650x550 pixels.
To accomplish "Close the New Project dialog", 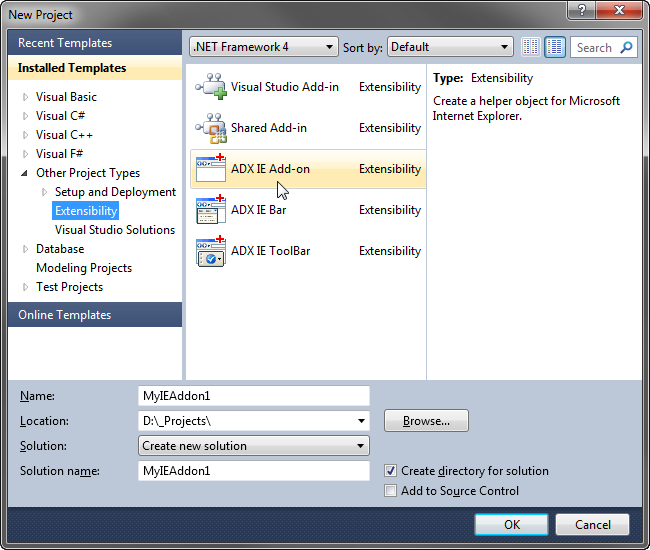I will [619, 10].
